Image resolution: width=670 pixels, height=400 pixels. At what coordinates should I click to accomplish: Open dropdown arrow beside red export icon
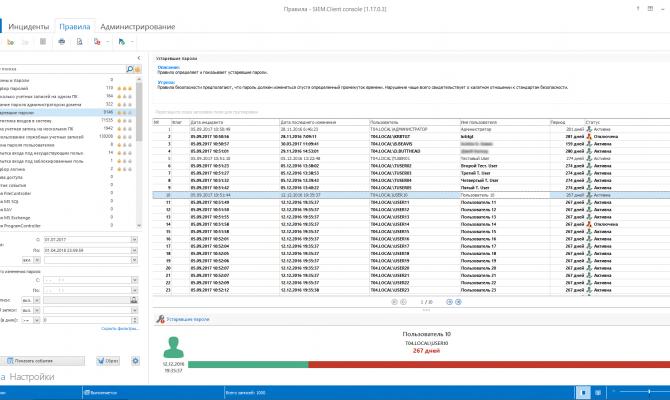tap(107, 42)
